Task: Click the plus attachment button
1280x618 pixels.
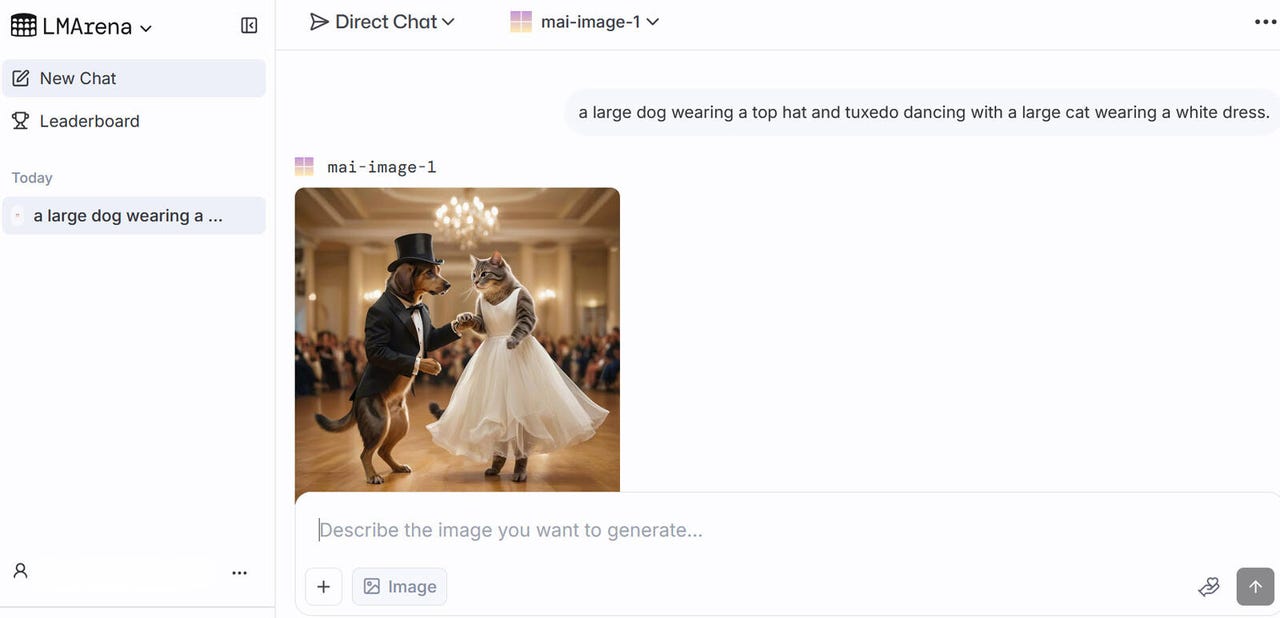Action: click(323, 587)
